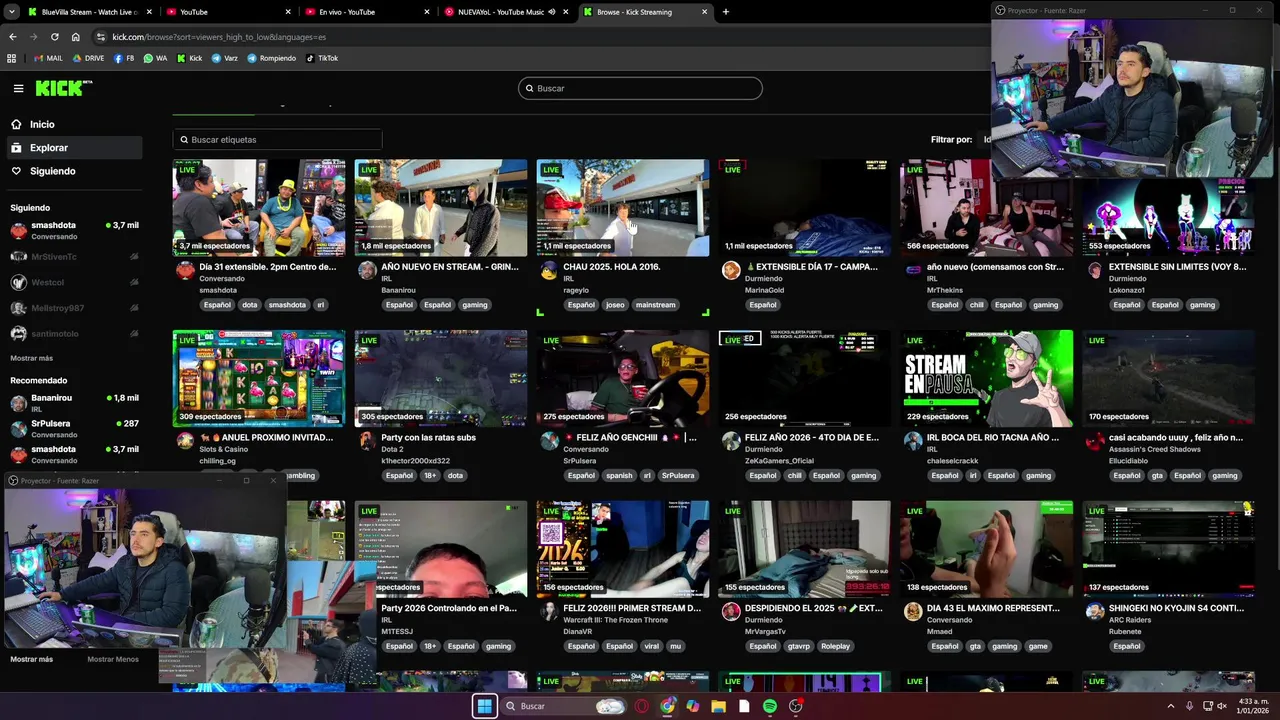Open the Windows Start menu
The image size is (1280, 720).
click(484, 706)
